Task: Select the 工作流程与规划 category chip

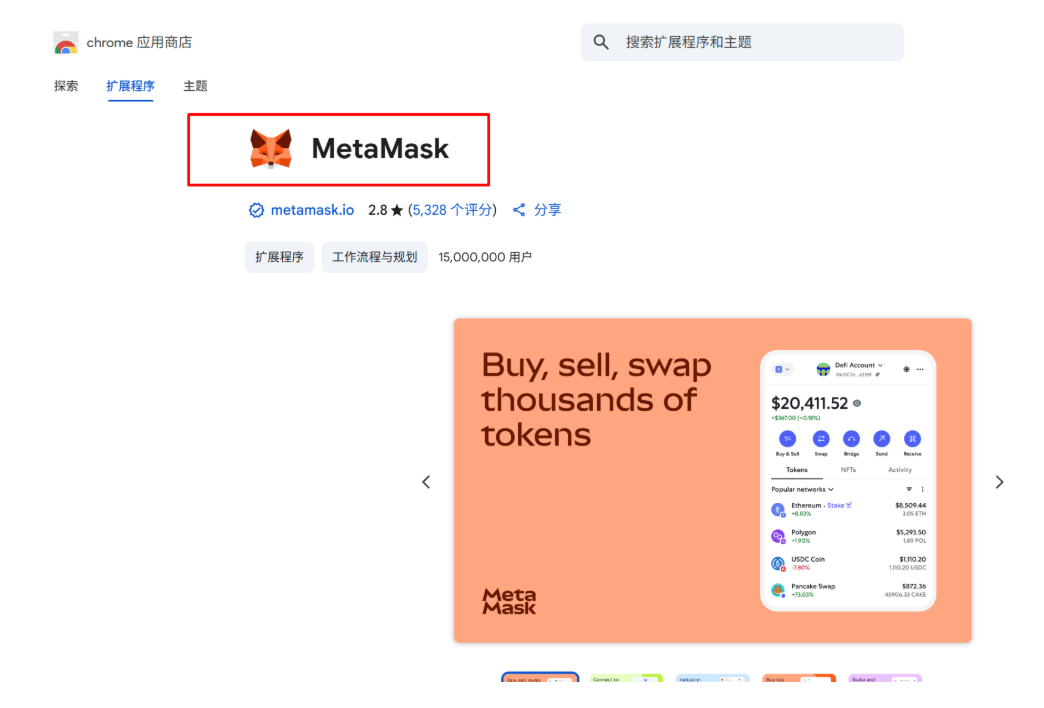Action: [374, 257]
